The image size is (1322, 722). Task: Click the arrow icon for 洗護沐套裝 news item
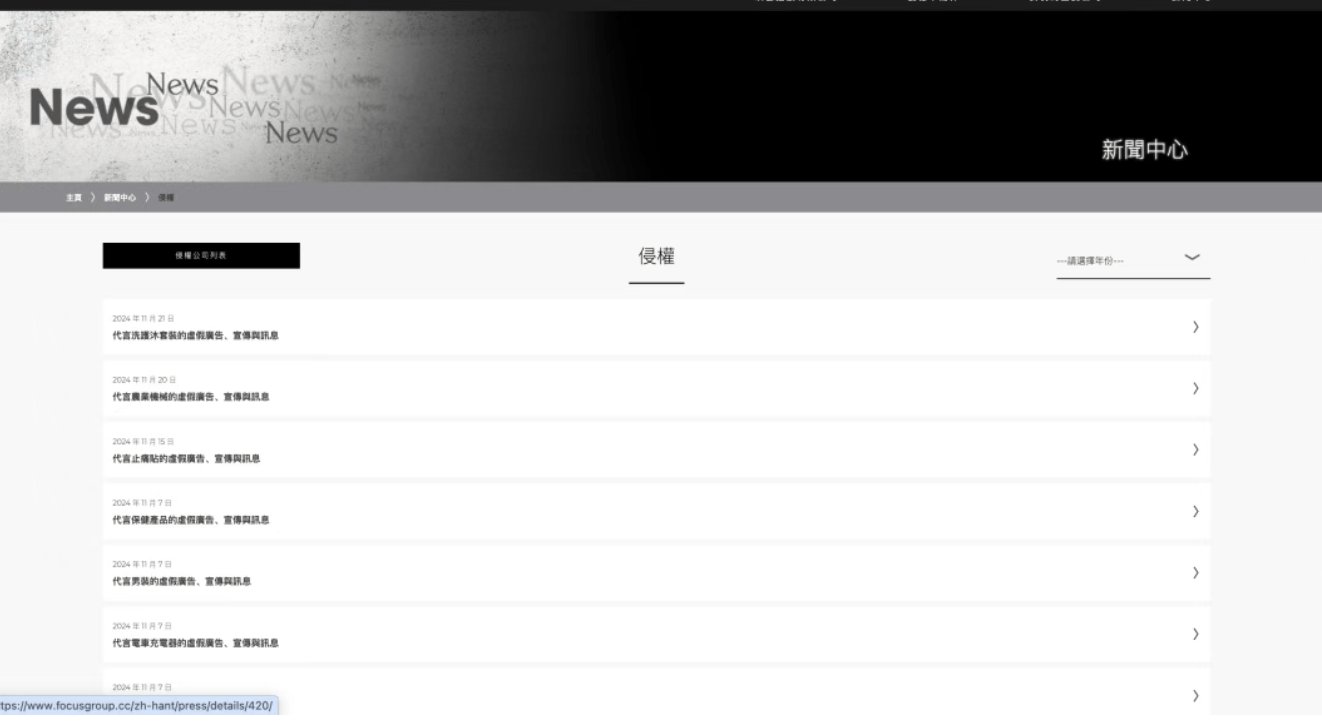click(1195, 327)
